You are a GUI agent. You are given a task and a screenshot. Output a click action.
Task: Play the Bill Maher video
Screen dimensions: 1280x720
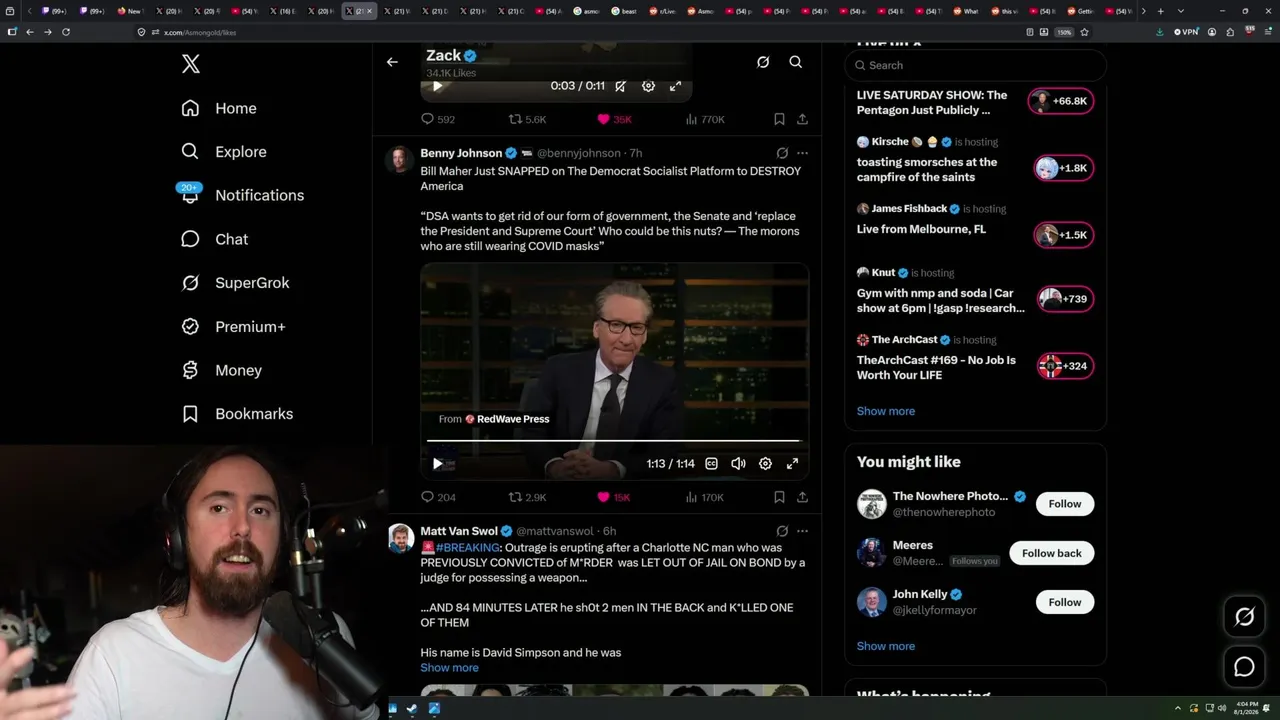pos(437,463)
